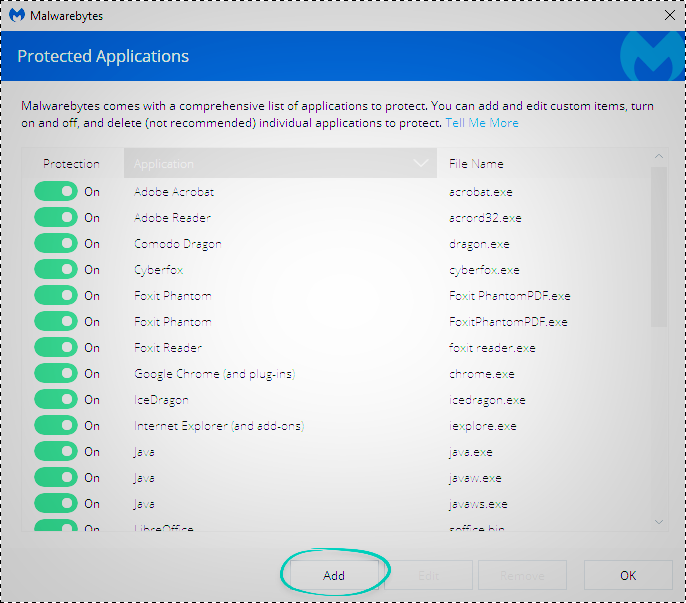Viewport: 686px width, 603px height.
Task: Disable protection for Comodo Dragon
Action: point(56,243)
